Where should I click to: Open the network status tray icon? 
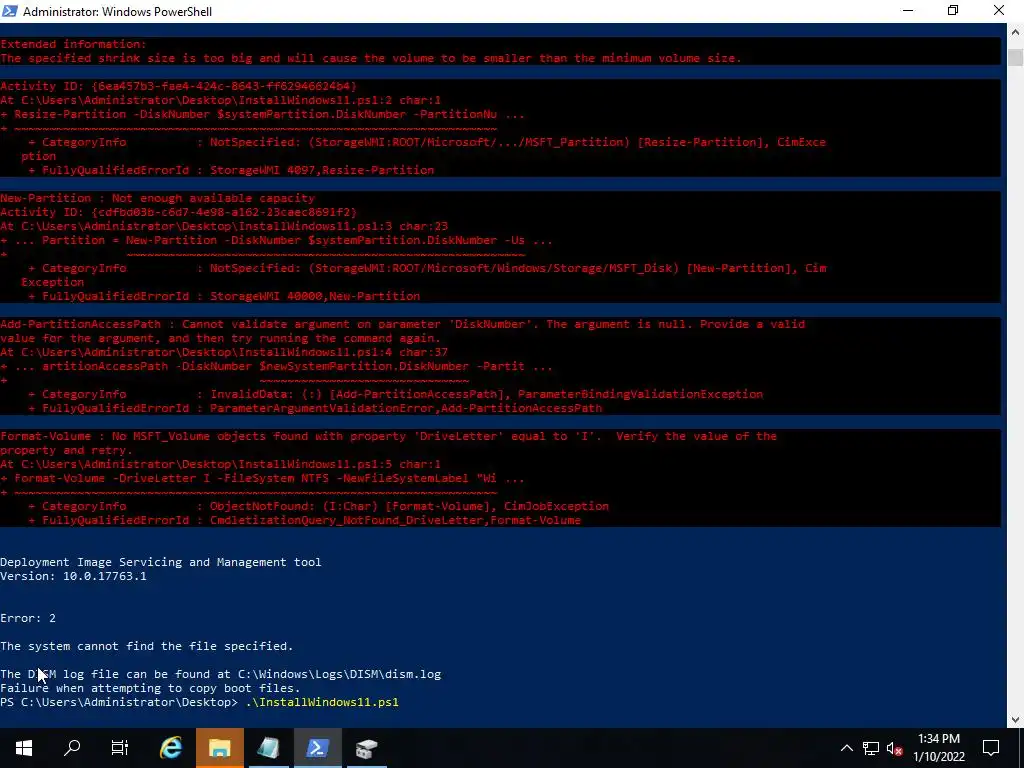pos(871,748)
